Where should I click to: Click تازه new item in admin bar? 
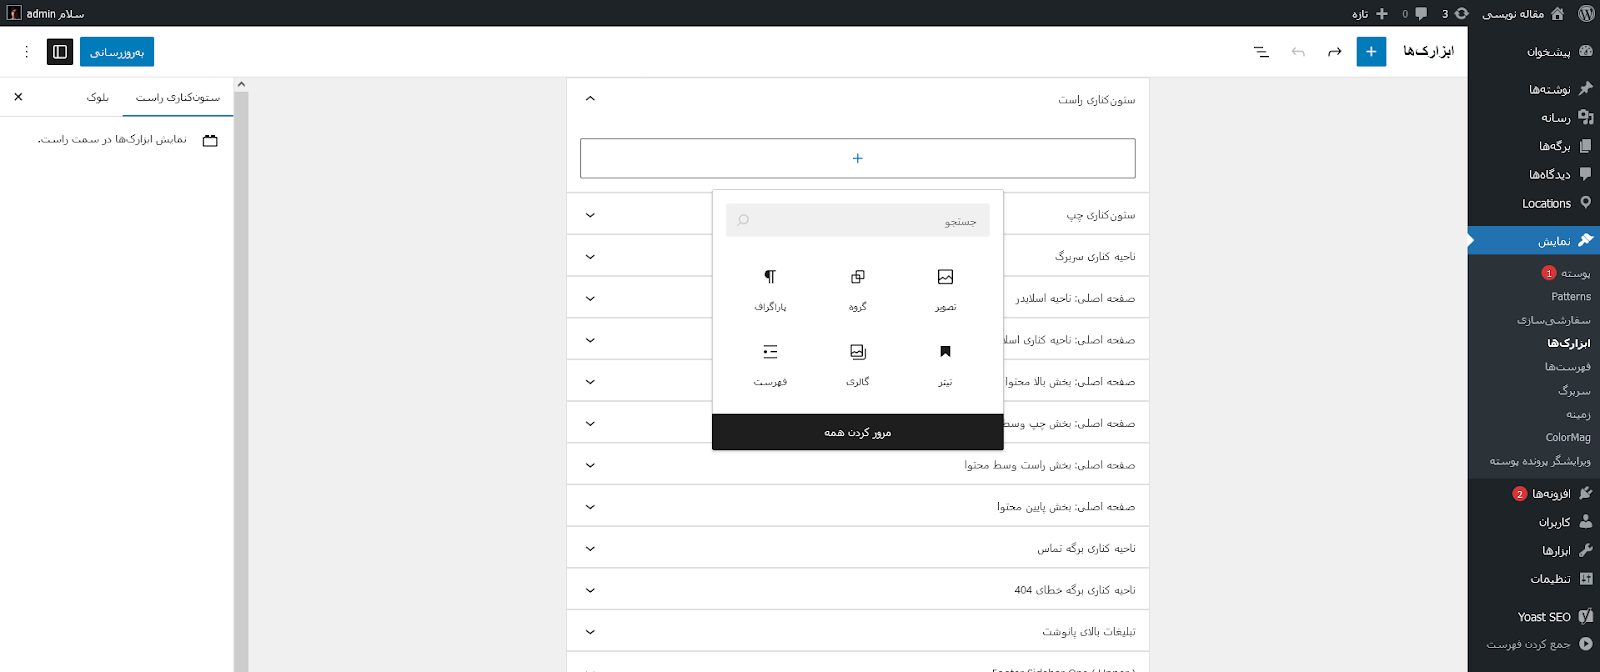1369,13
